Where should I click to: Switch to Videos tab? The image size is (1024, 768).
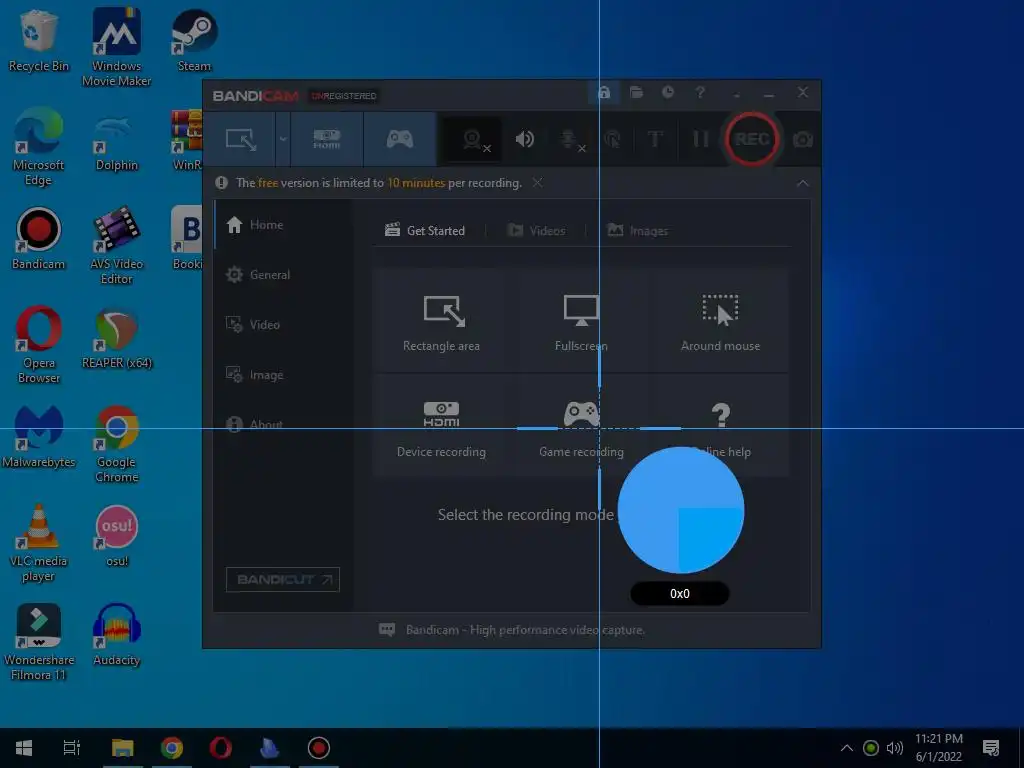[536, 231]
